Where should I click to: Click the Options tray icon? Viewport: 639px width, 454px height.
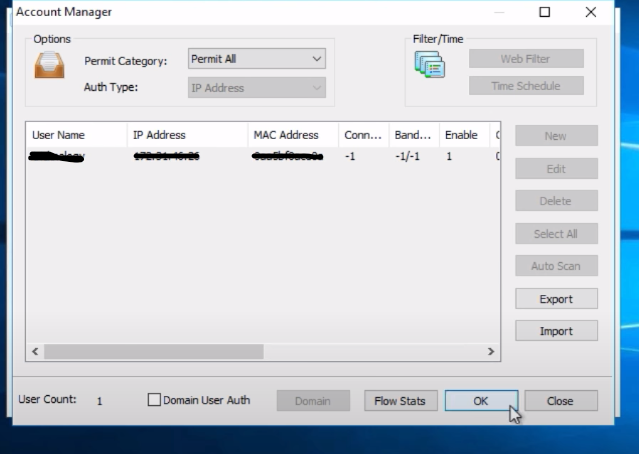coord(49,65)
